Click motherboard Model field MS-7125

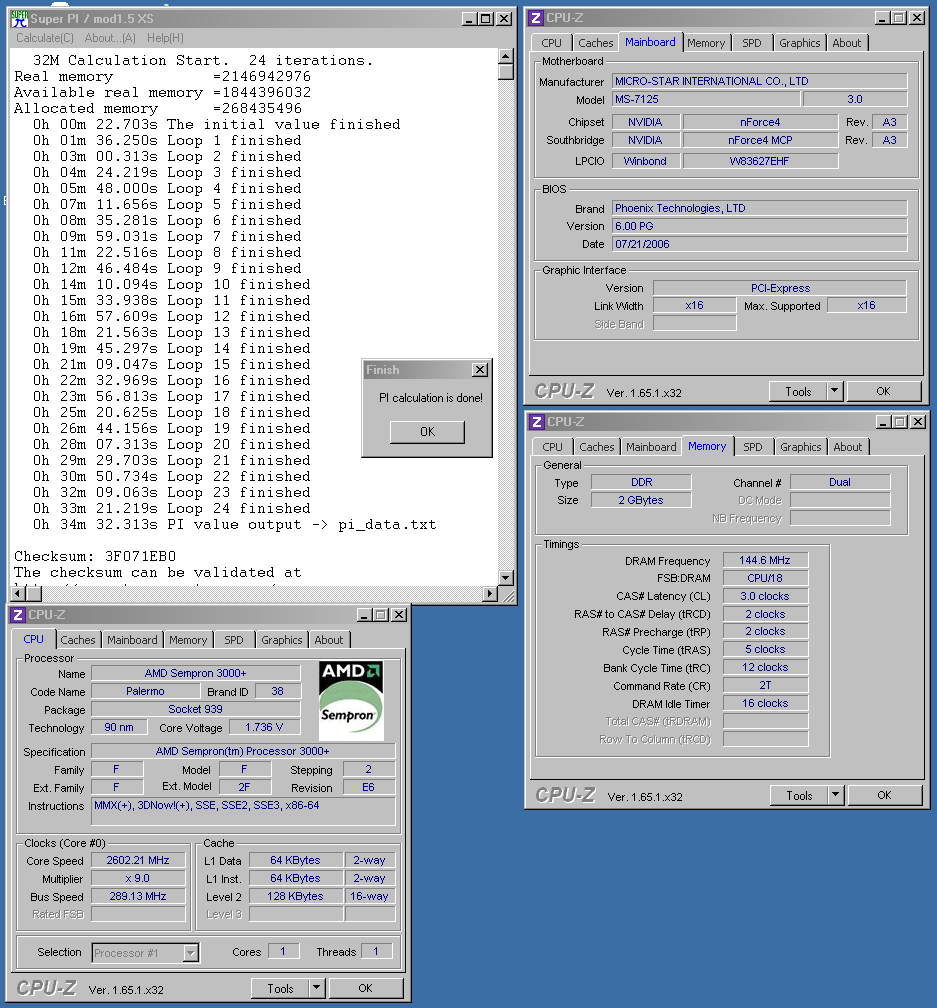click(x=706, y=99)
